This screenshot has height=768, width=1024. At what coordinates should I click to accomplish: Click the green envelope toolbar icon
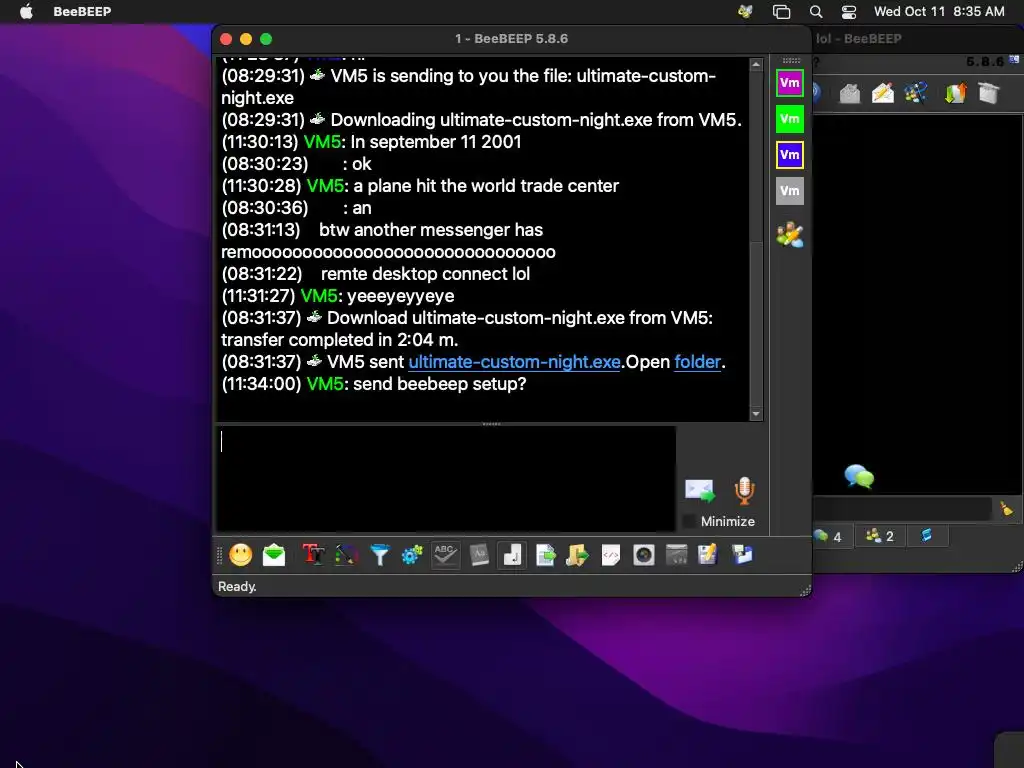(274, 555)
